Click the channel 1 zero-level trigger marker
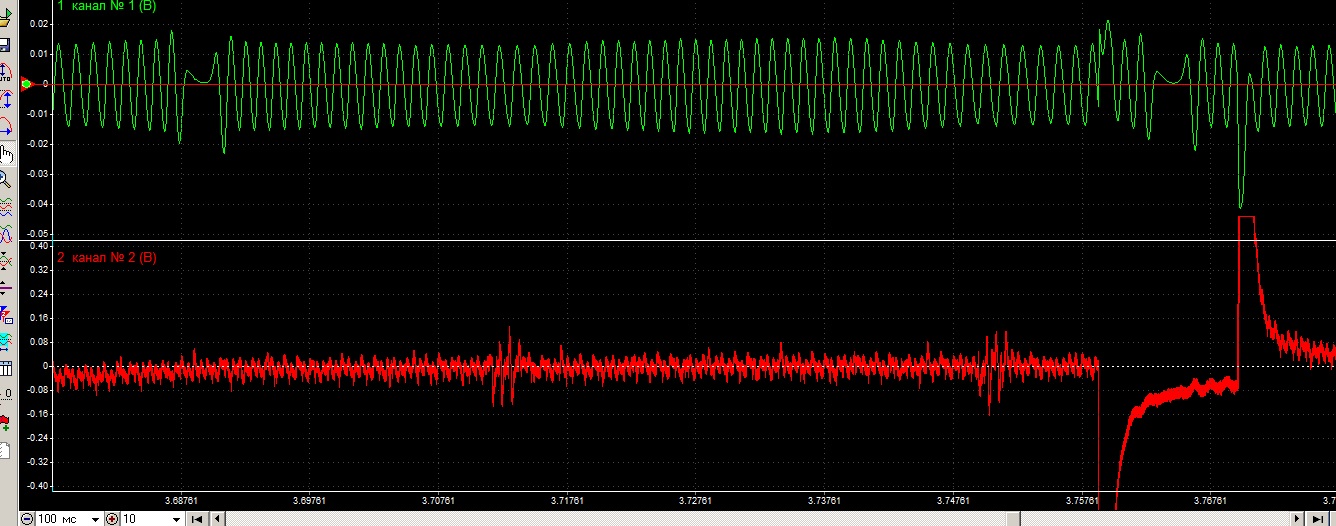 tap(25, 84)
